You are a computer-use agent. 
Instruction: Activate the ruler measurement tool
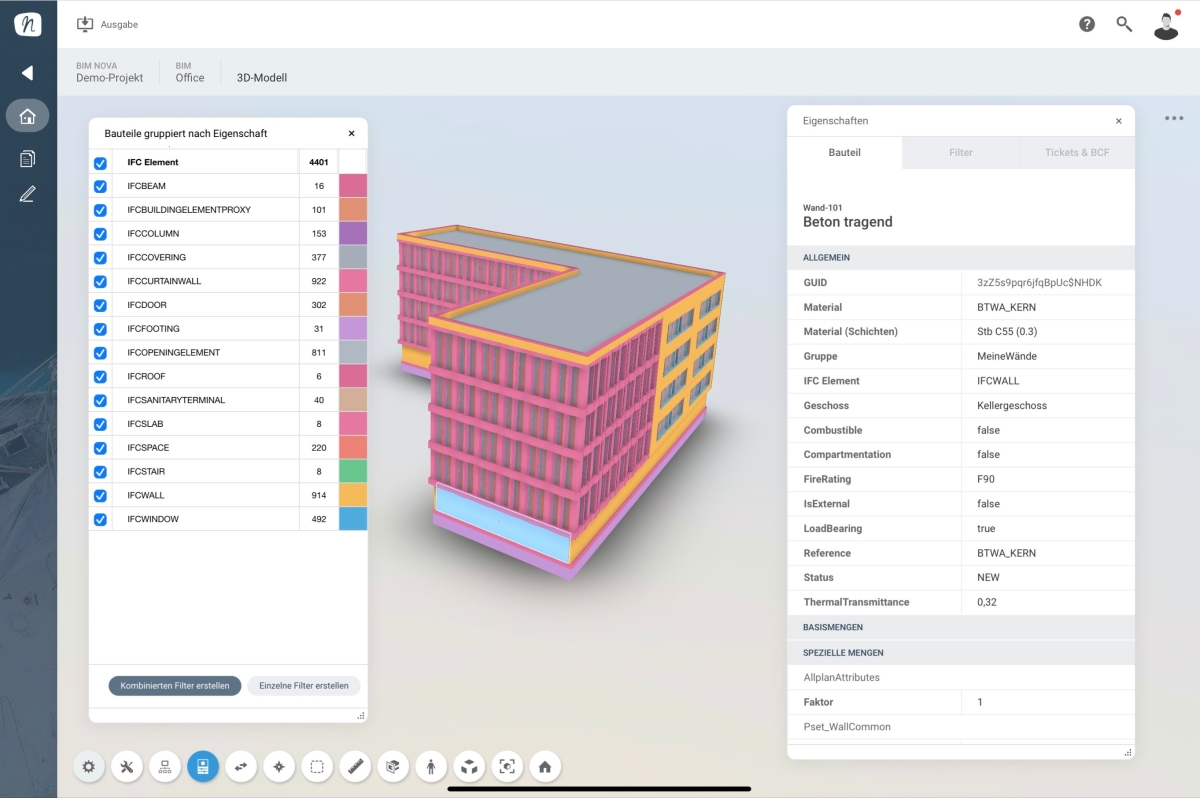pyautogui.click(x=355, y=767)
